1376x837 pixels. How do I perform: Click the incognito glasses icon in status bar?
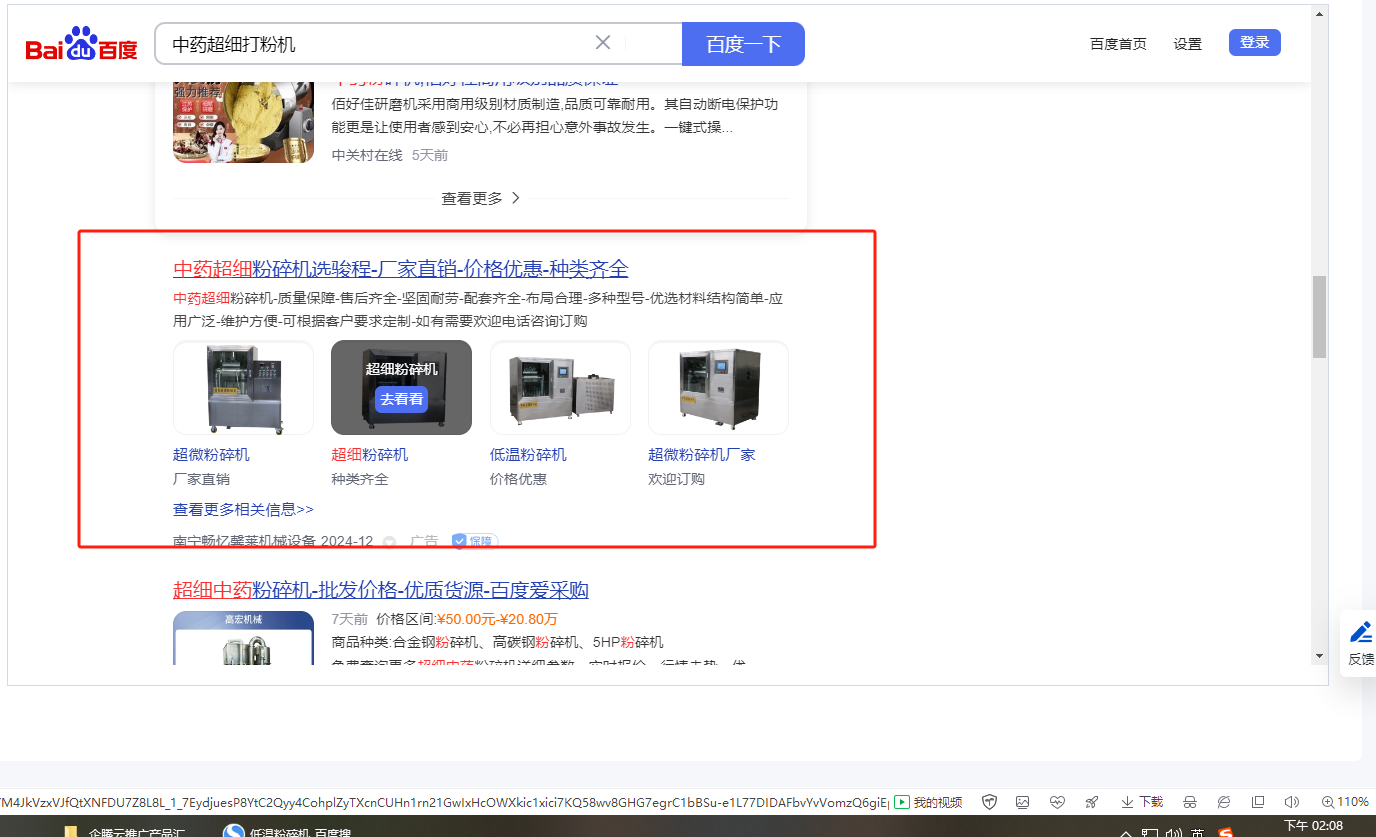pos(1190,802)
